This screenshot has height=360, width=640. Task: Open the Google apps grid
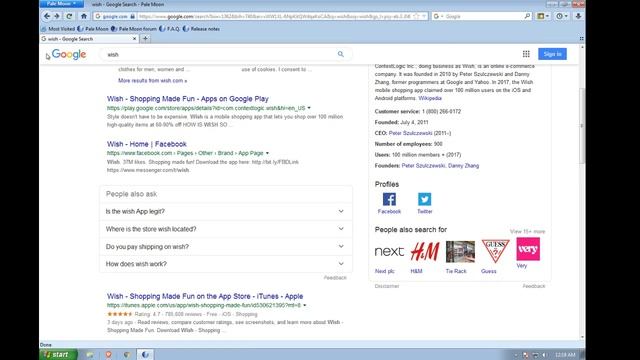pyautogui.click(x=526, y=54)
